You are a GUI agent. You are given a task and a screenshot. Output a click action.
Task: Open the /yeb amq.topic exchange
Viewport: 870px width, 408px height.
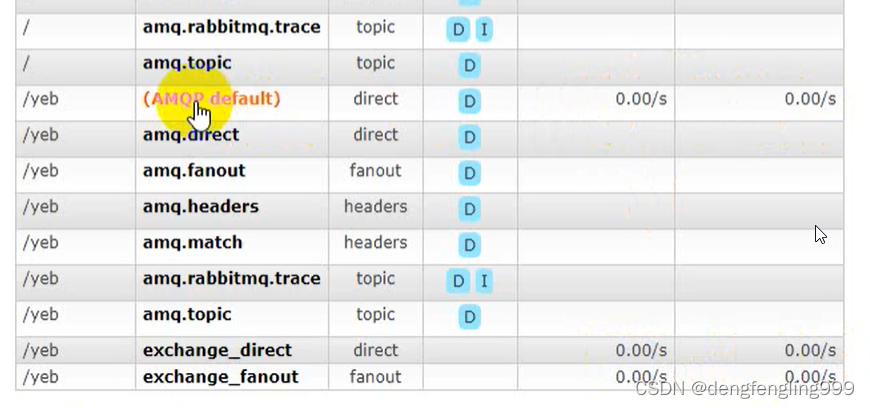pyautogui.click(x=187, y=315)
